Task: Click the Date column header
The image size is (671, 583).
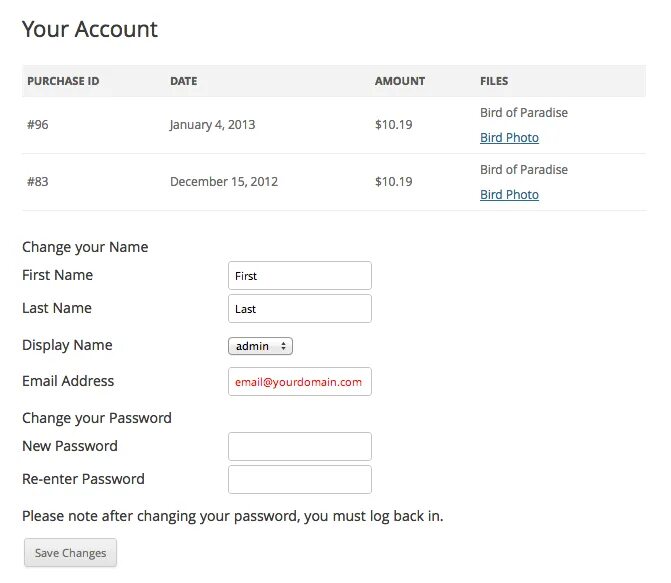Action: click(x=183, y=81)
